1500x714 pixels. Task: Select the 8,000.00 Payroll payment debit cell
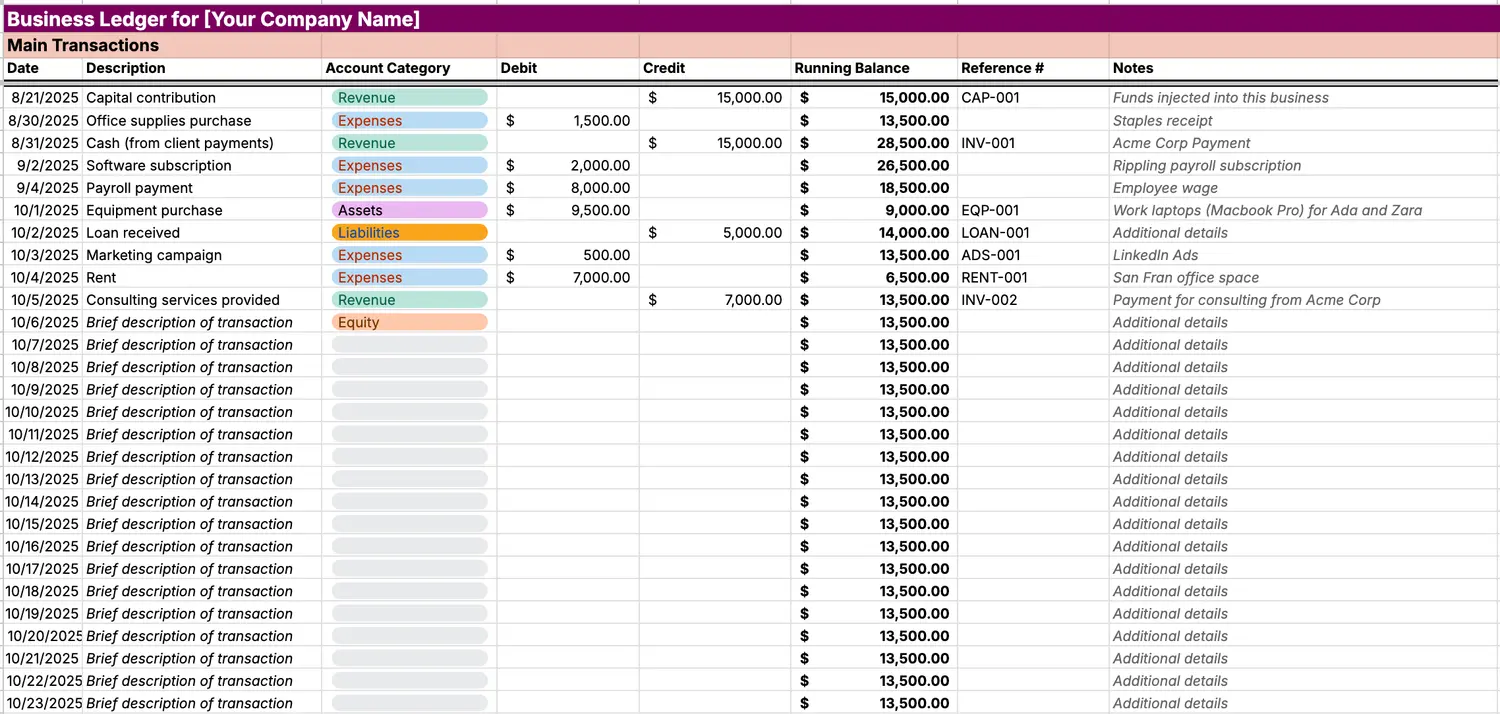coord(568,188)
